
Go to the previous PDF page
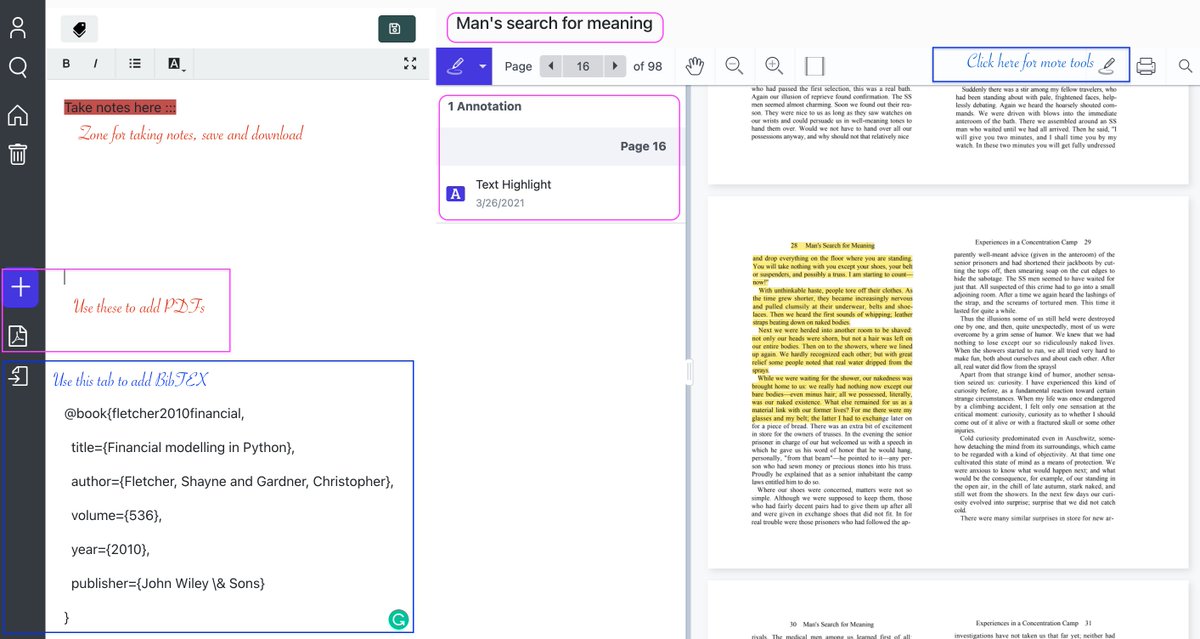[550, 66]
